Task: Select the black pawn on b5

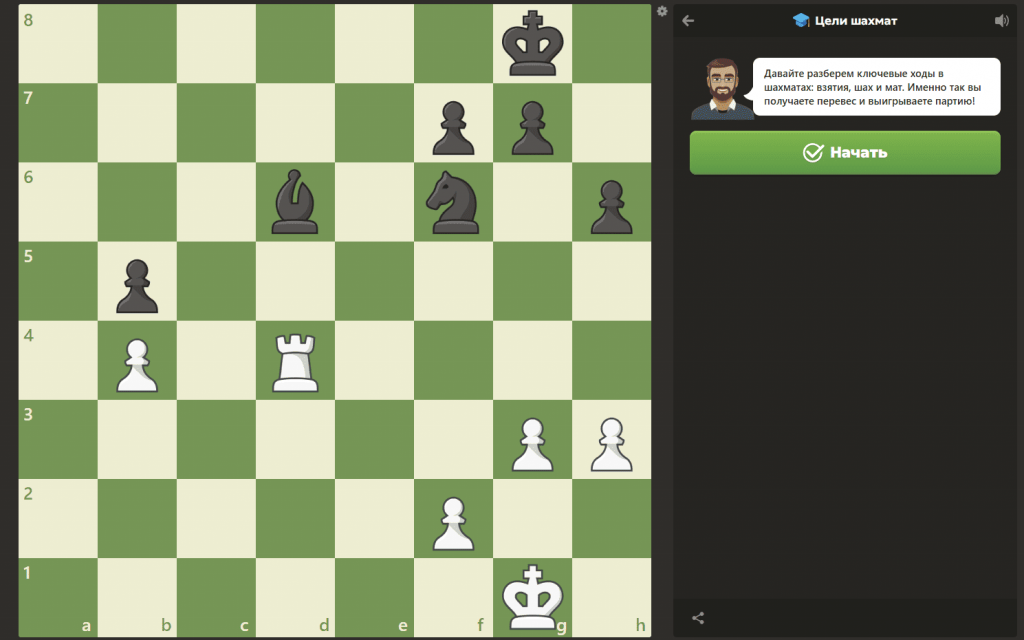Action: click(x=137, y=282)
